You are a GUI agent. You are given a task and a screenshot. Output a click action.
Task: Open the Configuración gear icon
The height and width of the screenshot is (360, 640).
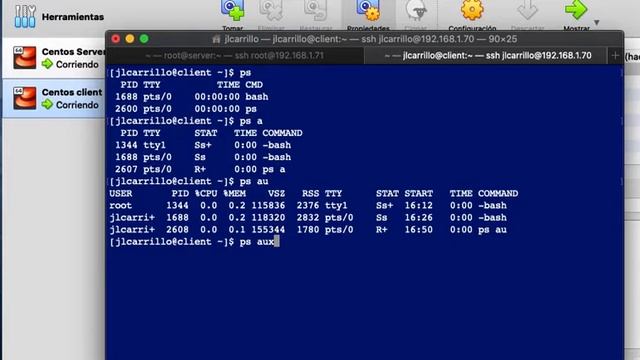pyautogui.click(x=472, y=10)
